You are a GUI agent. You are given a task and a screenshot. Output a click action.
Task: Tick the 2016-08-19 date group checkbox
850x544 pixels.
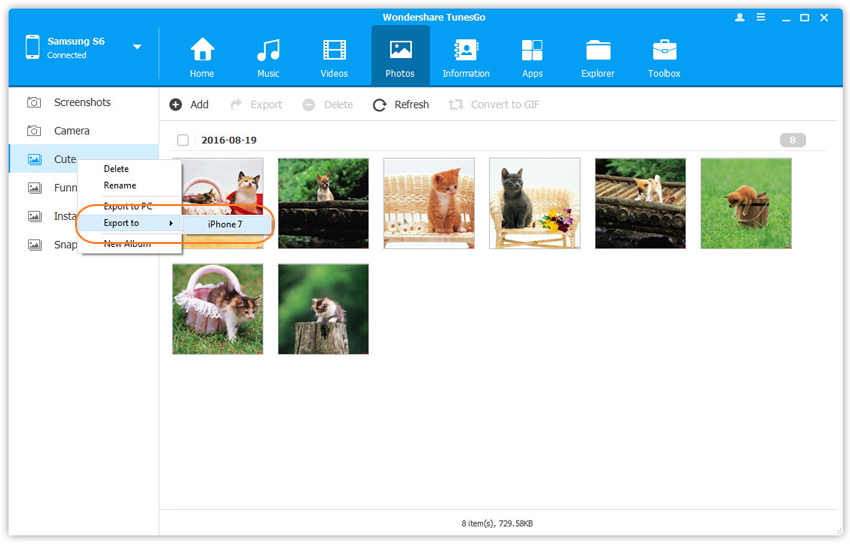[183, 141]
